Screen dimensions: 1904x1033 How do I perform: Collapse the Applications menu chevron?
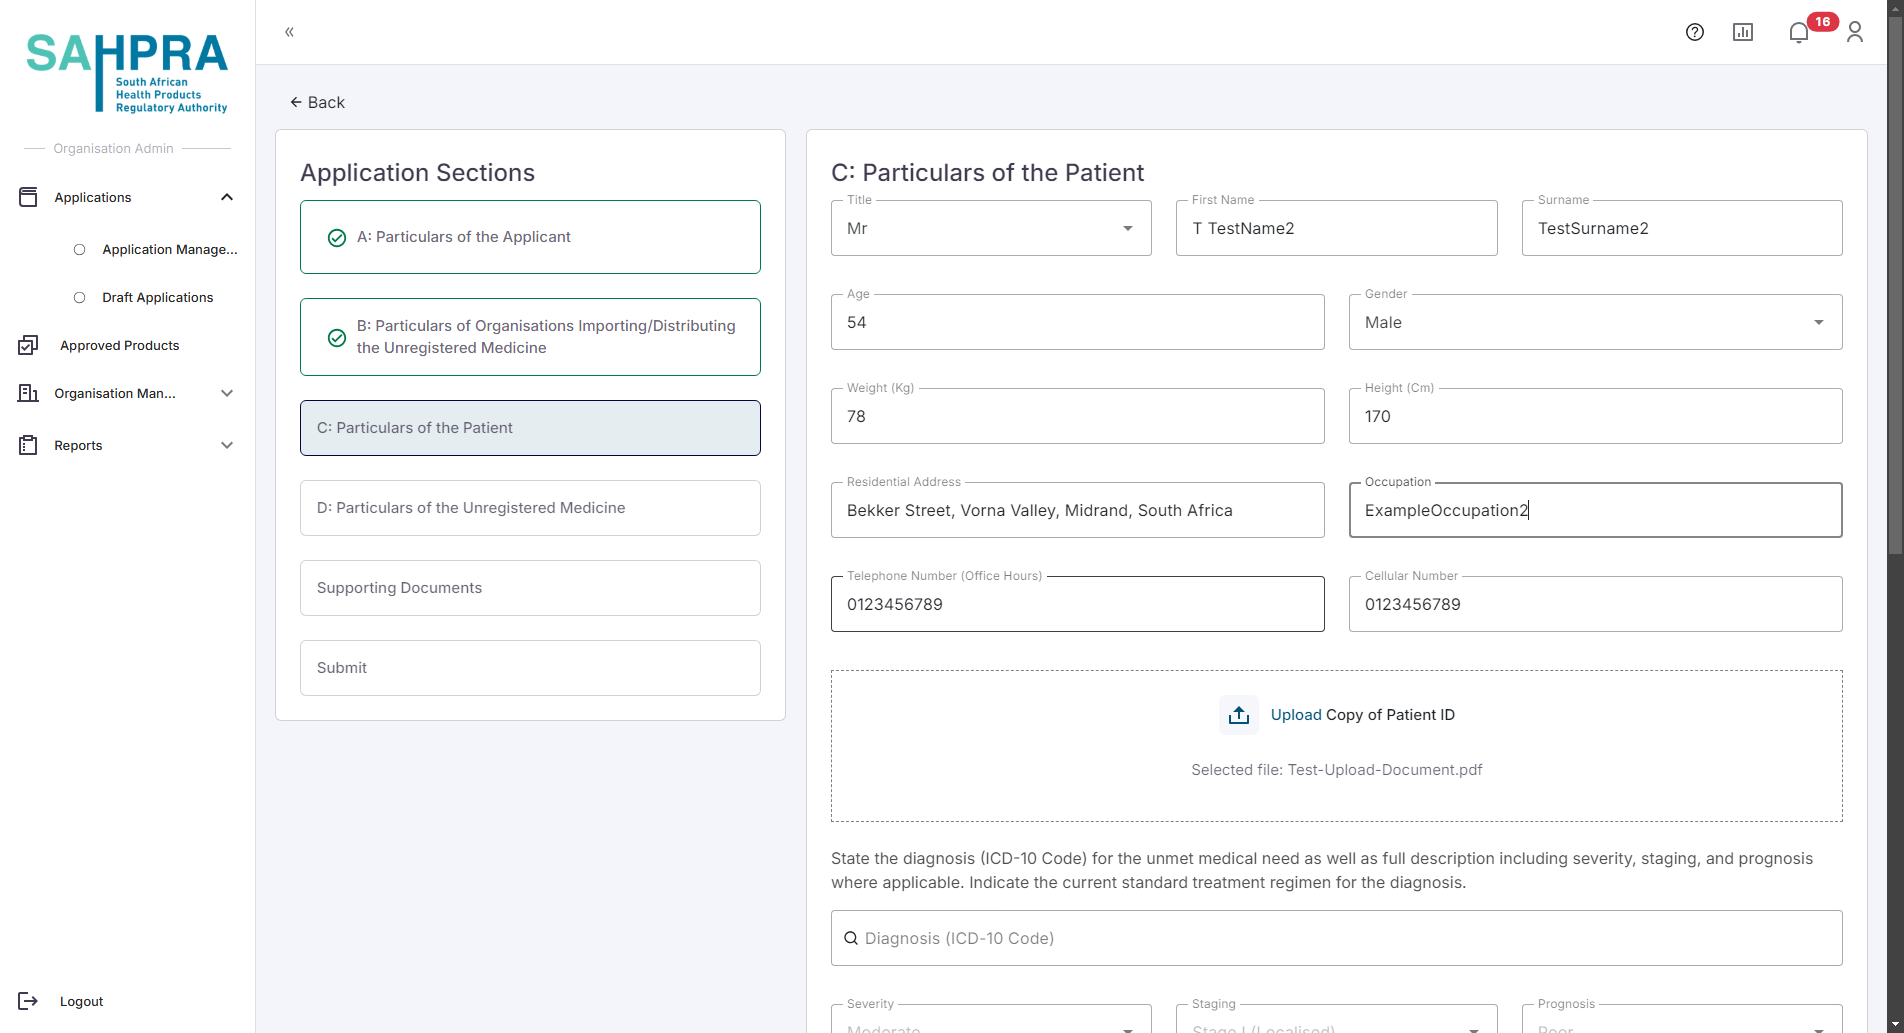[x=227, y=197]
